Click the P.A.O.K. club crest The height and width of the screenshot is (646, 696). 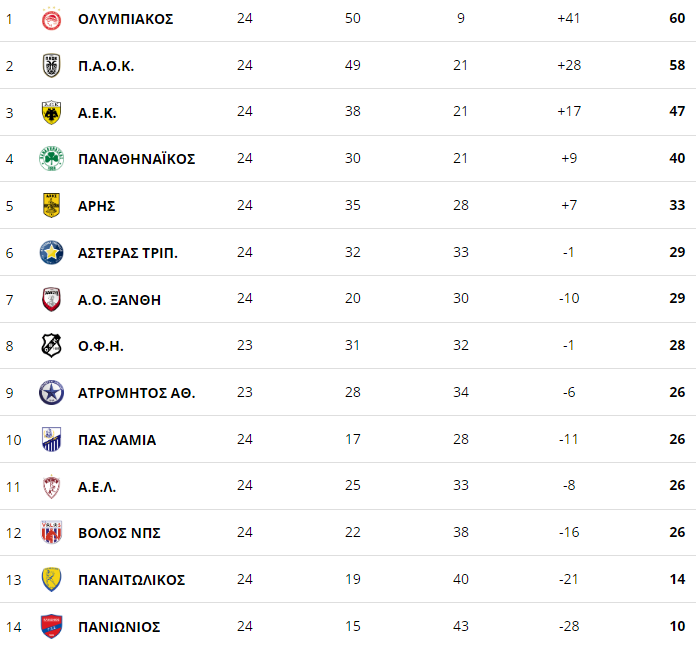pyautogui.click(x=51, y=66)
